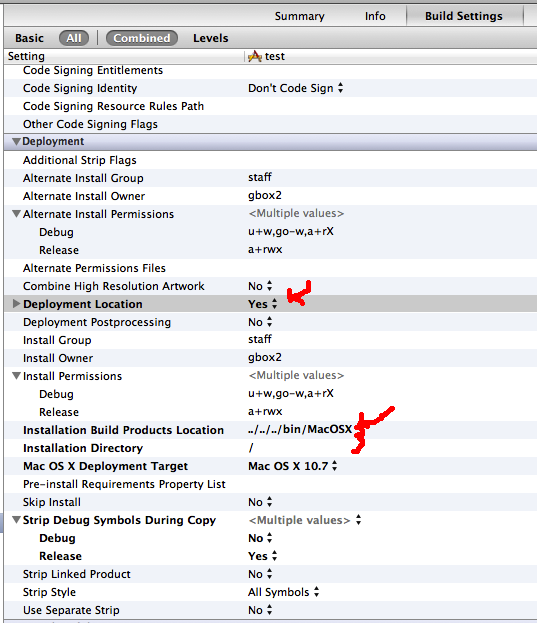The width and height of the screenshot is (537, 623).
Task: Select the Install Owner setting label
Action: pos(58,358)
